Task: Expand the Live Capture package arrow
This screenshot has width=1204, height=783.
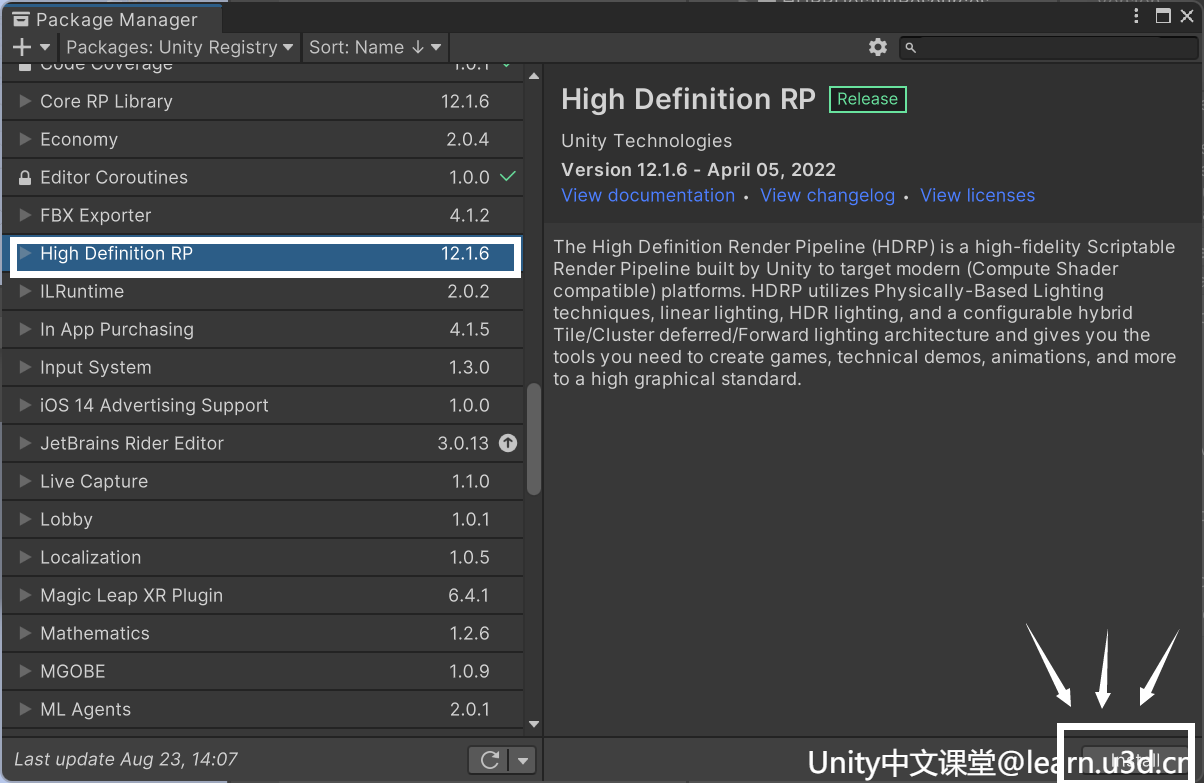Action: click(x=25, y=481)
